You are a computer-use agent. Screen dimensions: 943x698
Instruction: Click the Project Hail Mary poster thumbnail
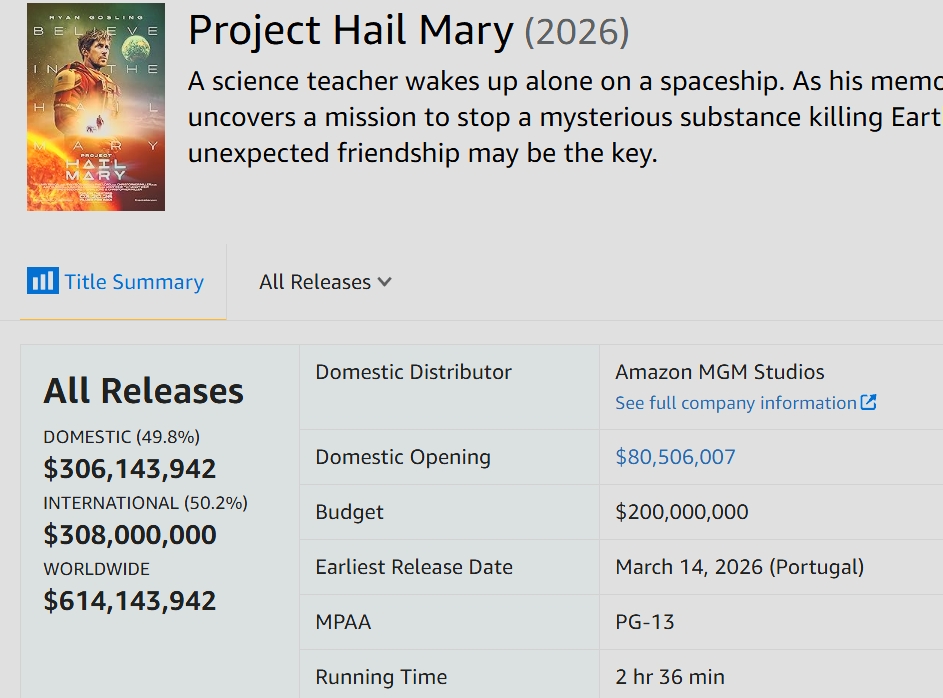tap(96, 107)
